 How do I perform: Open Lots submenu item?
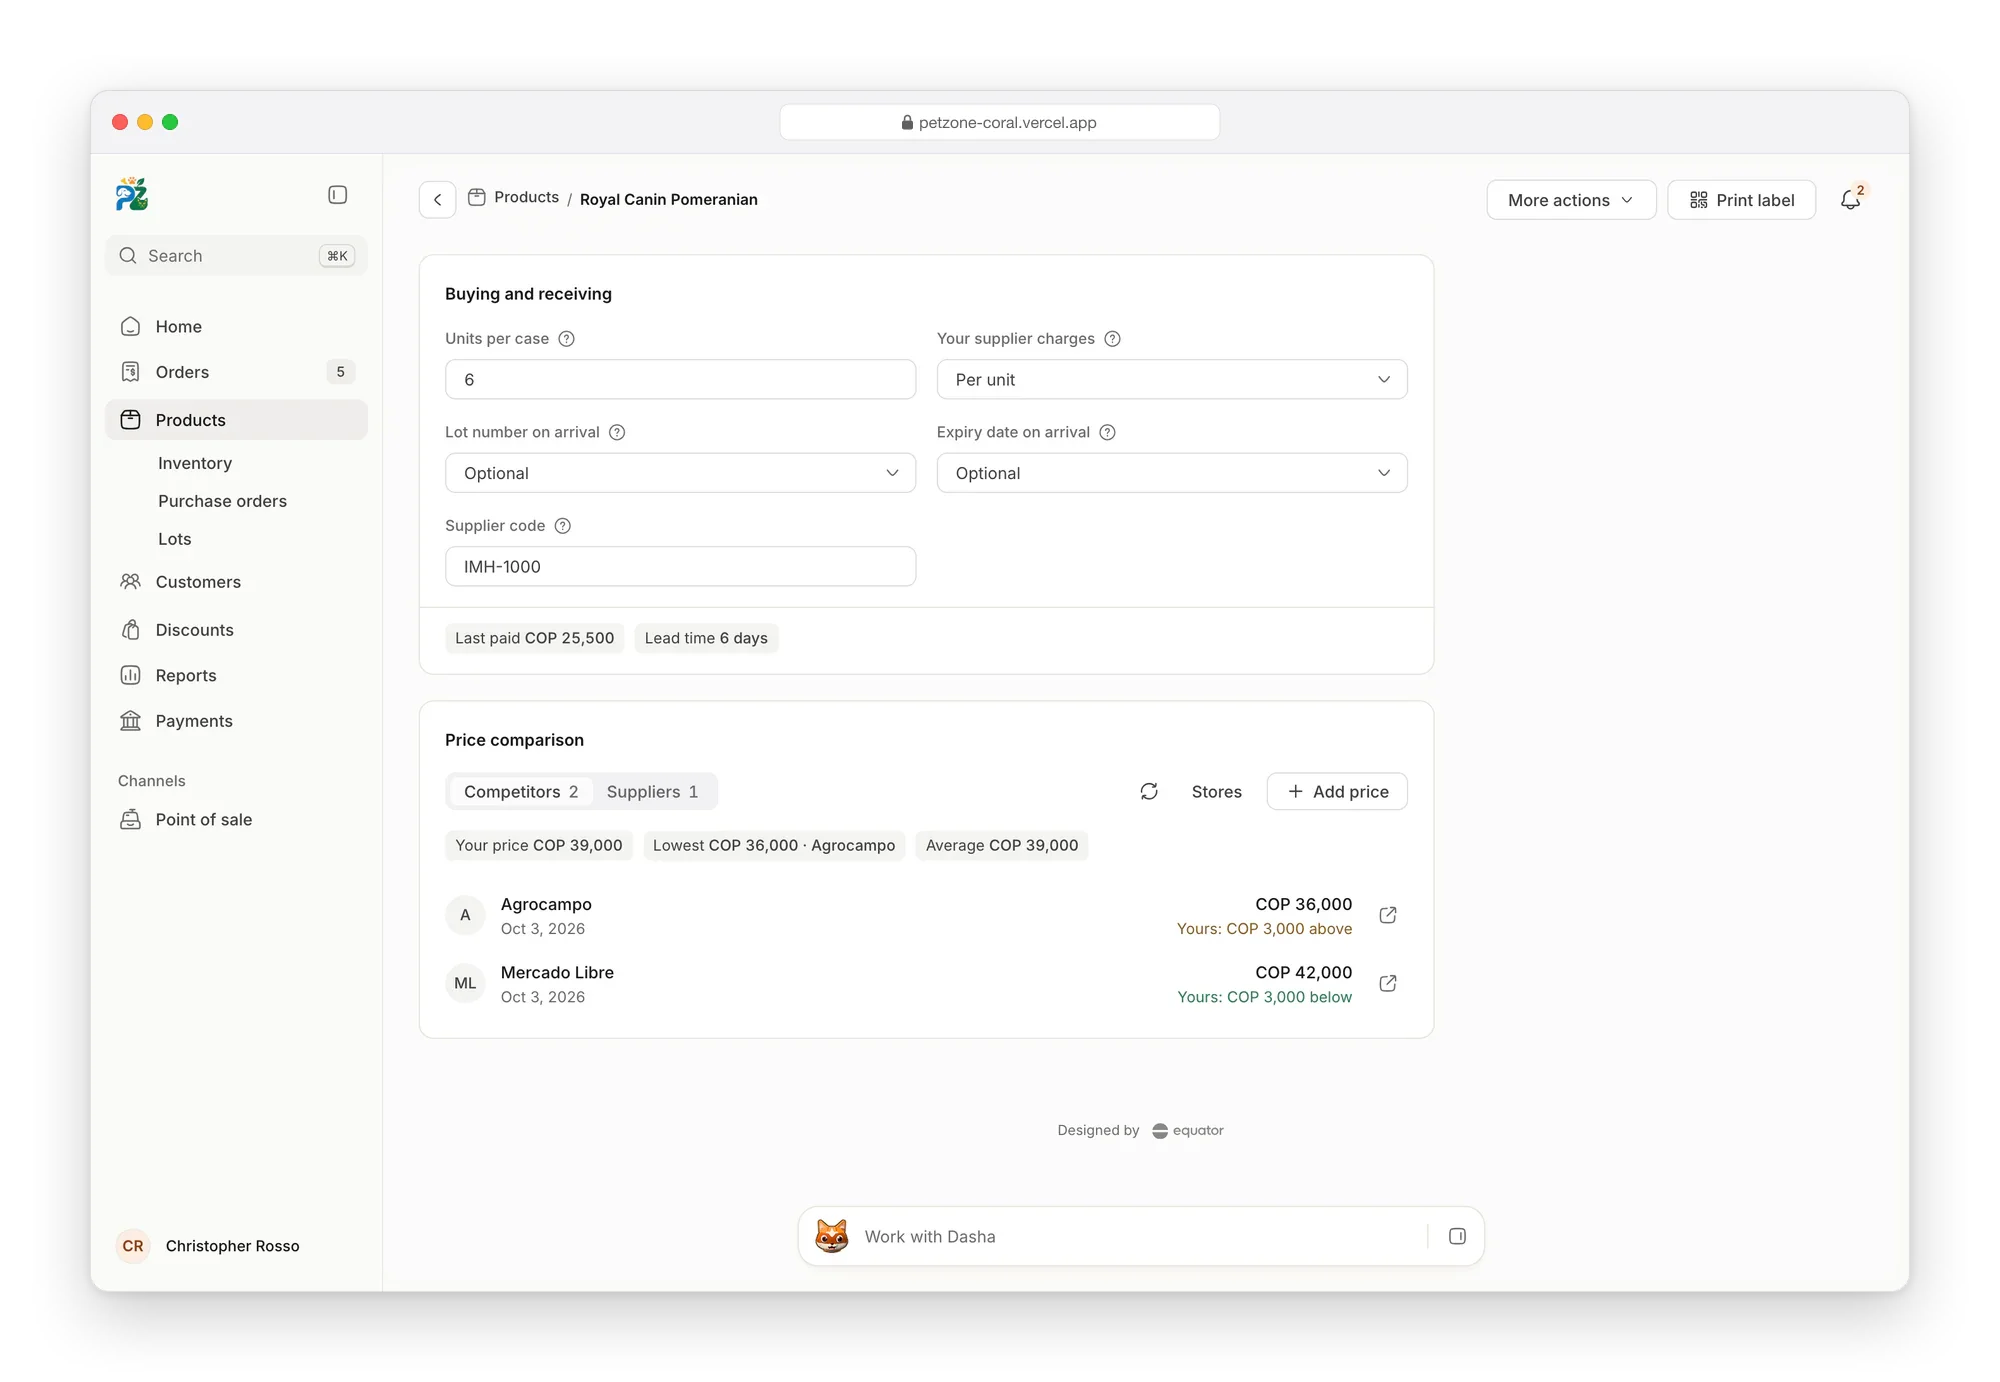pyautogui.click(x=175, y=539)
